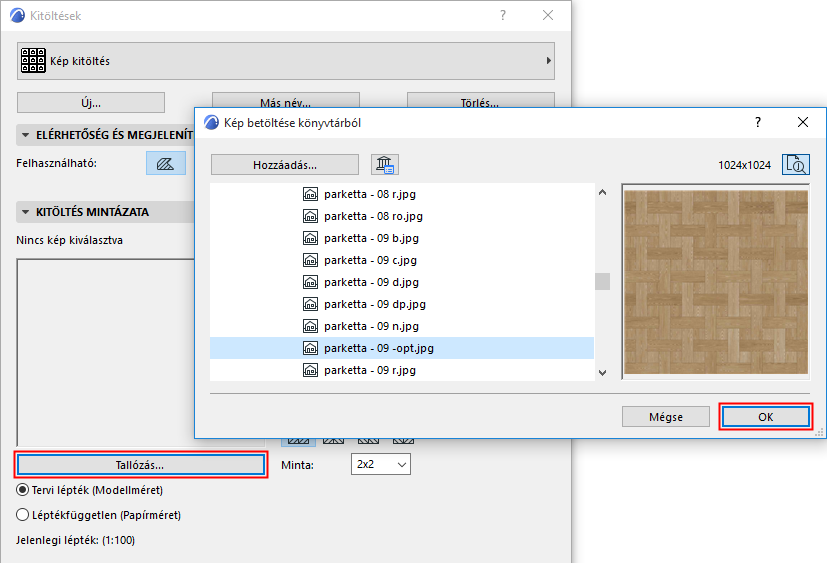
Task: Collapse the ELÉRHETŐSÉG ÉS MEGJELENÍTÉS section
Action: pyautogui.click(x=25, y=135)
